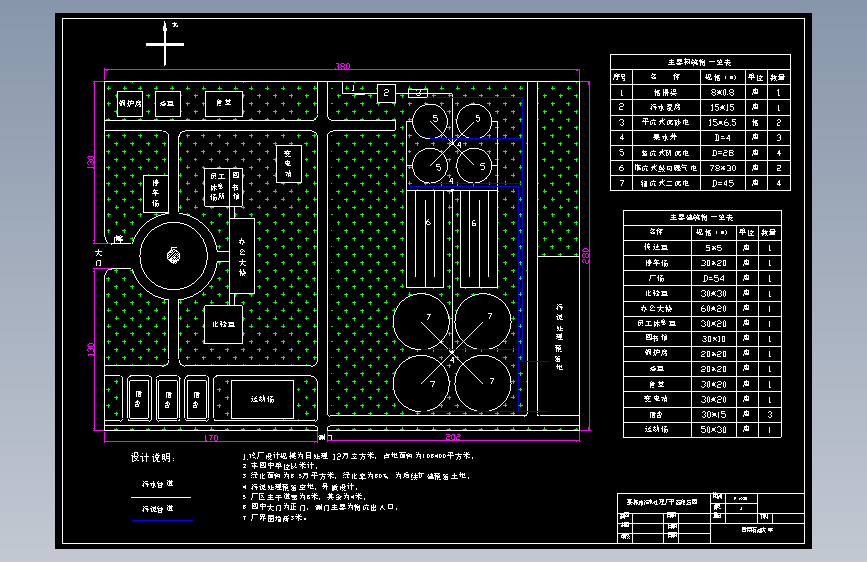
Task: Select the "污水泵房" name cell in row 2
Action: pos(665,107)
